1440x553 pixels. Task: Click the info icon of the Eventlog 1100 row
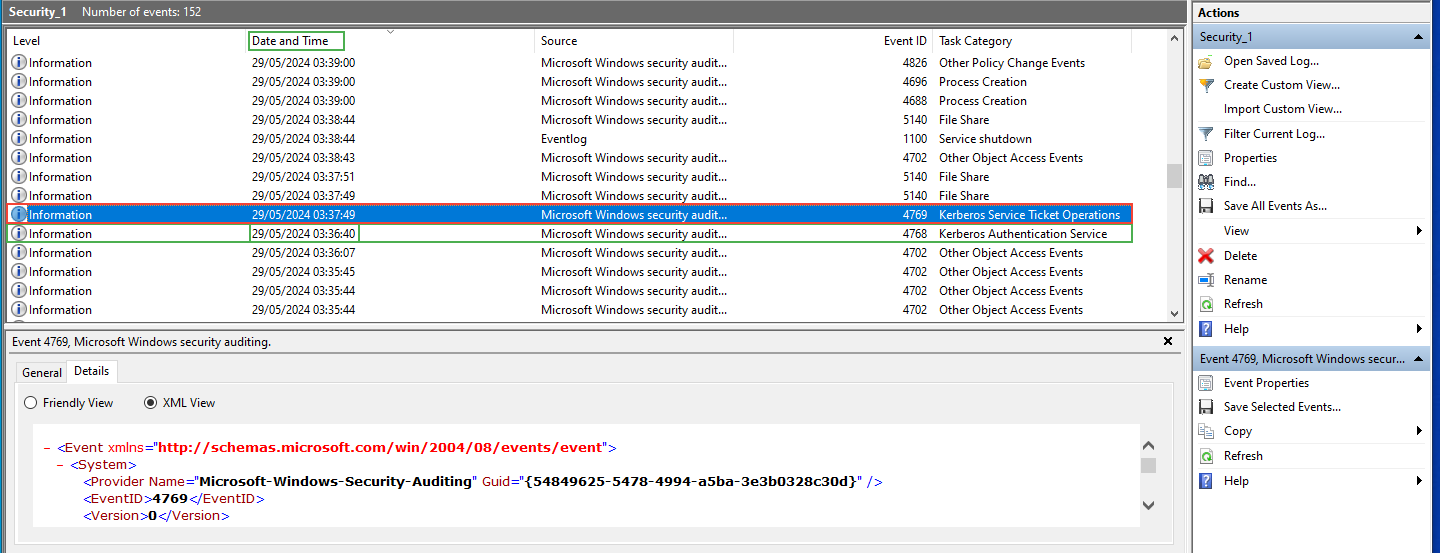point(19,139)
